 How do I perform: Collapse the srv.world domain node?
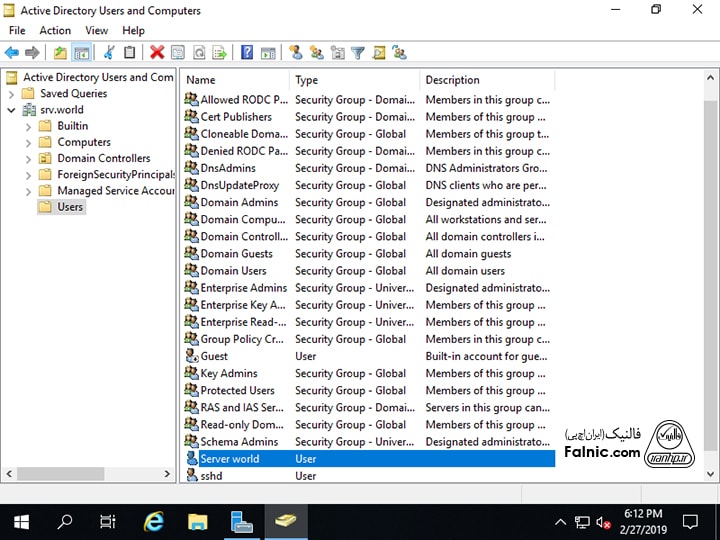(x=11, y=110)
